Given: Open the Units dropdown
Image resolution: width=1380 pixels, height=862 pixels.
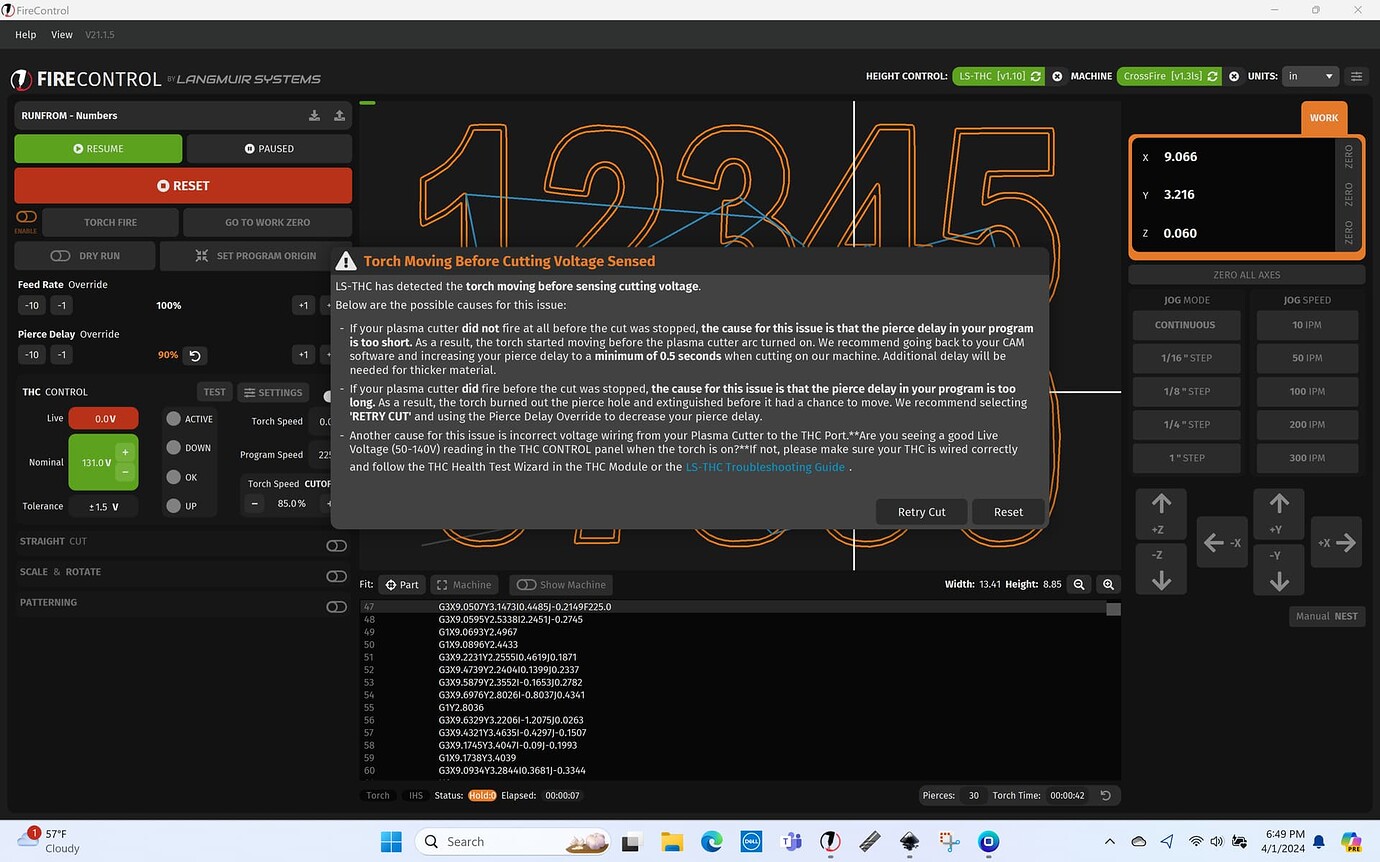Looking at the screenshot, I should 1309,76.
